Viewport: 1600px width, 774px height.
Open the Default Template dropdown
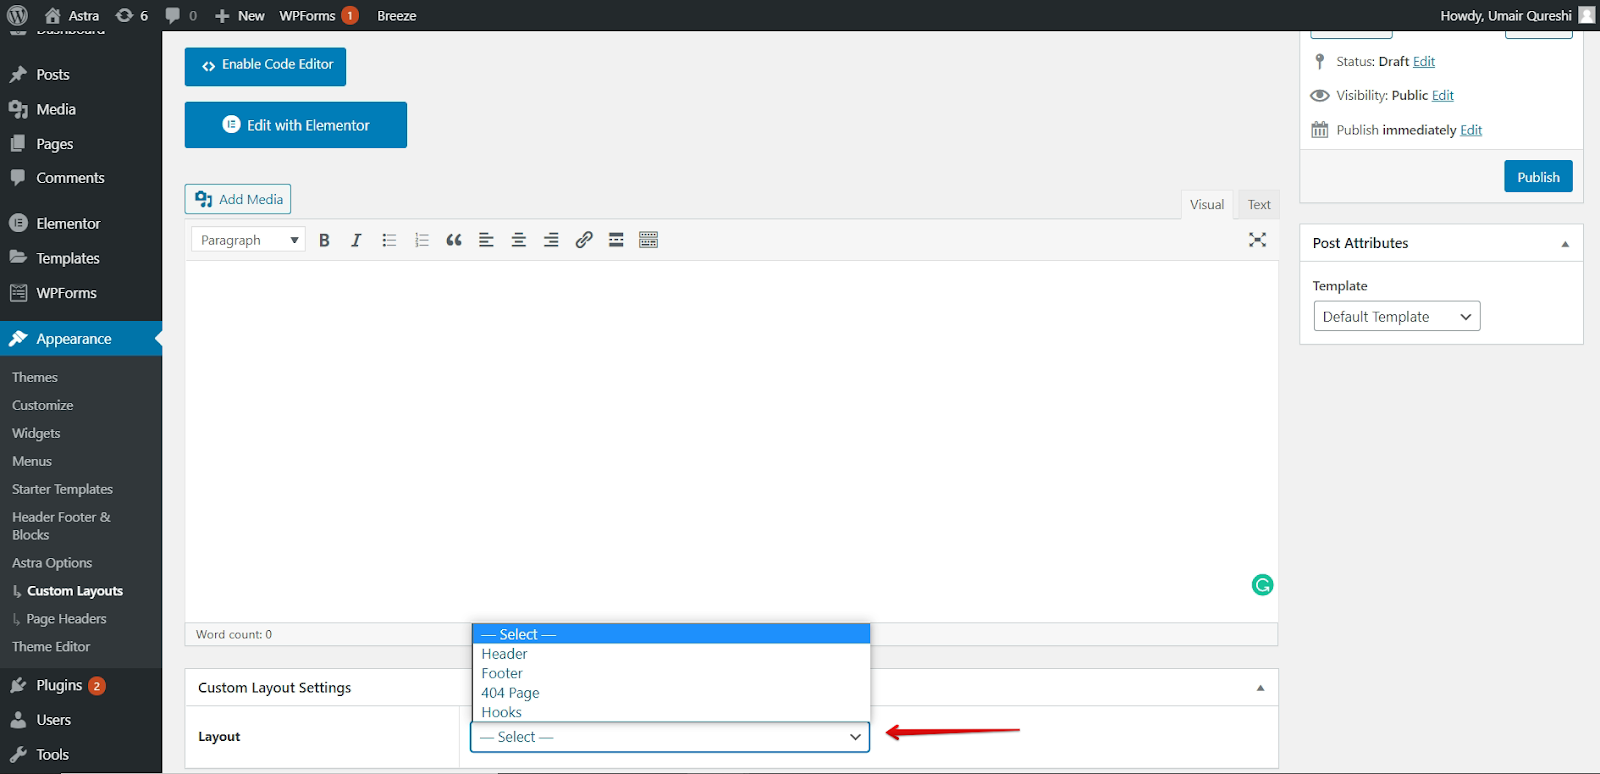pyautogui.click(x=1396, y=316)
